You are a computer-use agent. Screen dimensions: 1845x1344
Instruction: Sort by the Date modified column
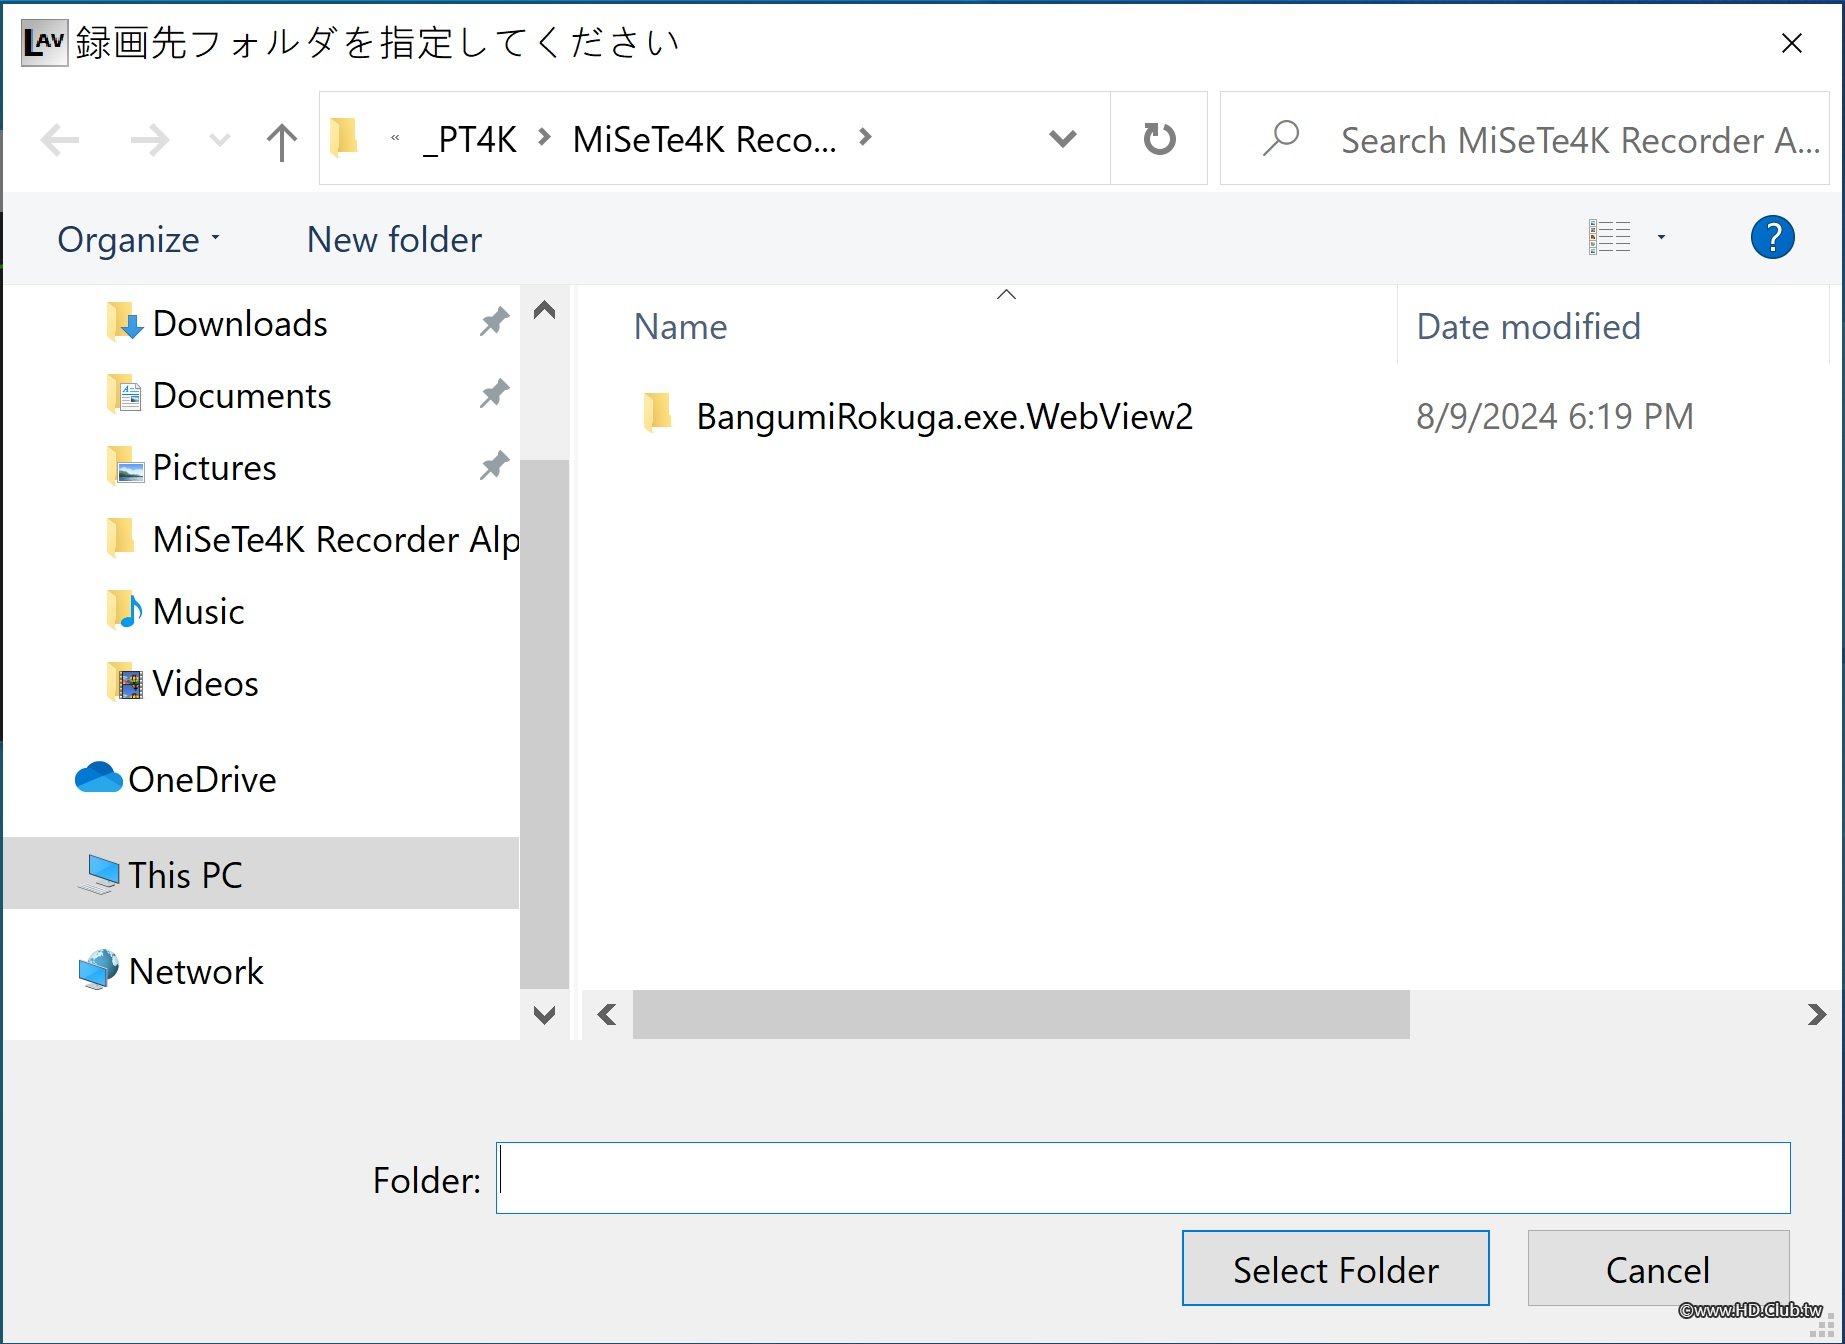pyautogui.click(x=1528, y=327)
